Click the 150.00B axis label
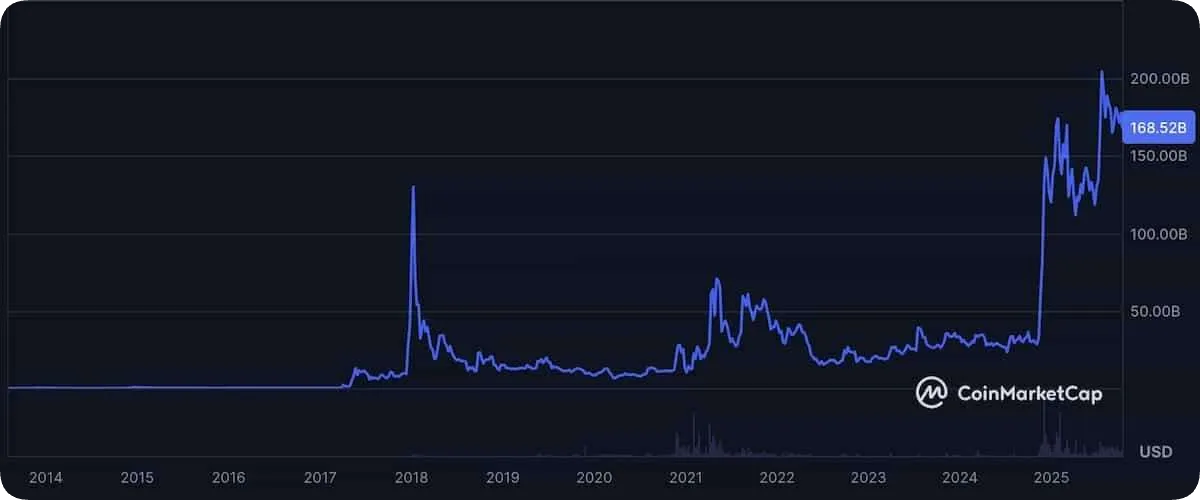The width and height of the screenshot is (1200, 500). click(x=1159, y=156)
